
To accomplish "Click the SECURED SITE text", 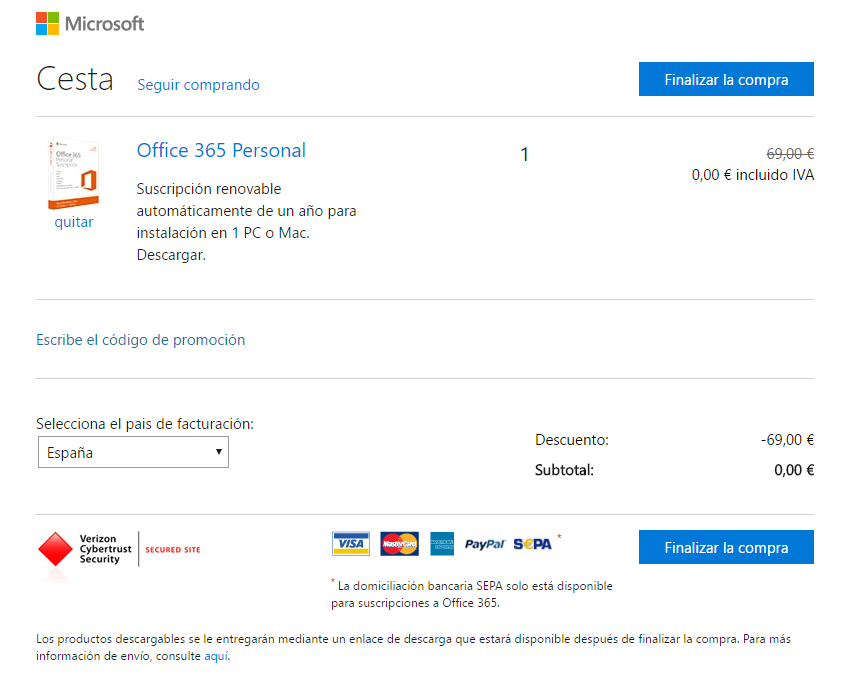I will [x=173, y=550].
